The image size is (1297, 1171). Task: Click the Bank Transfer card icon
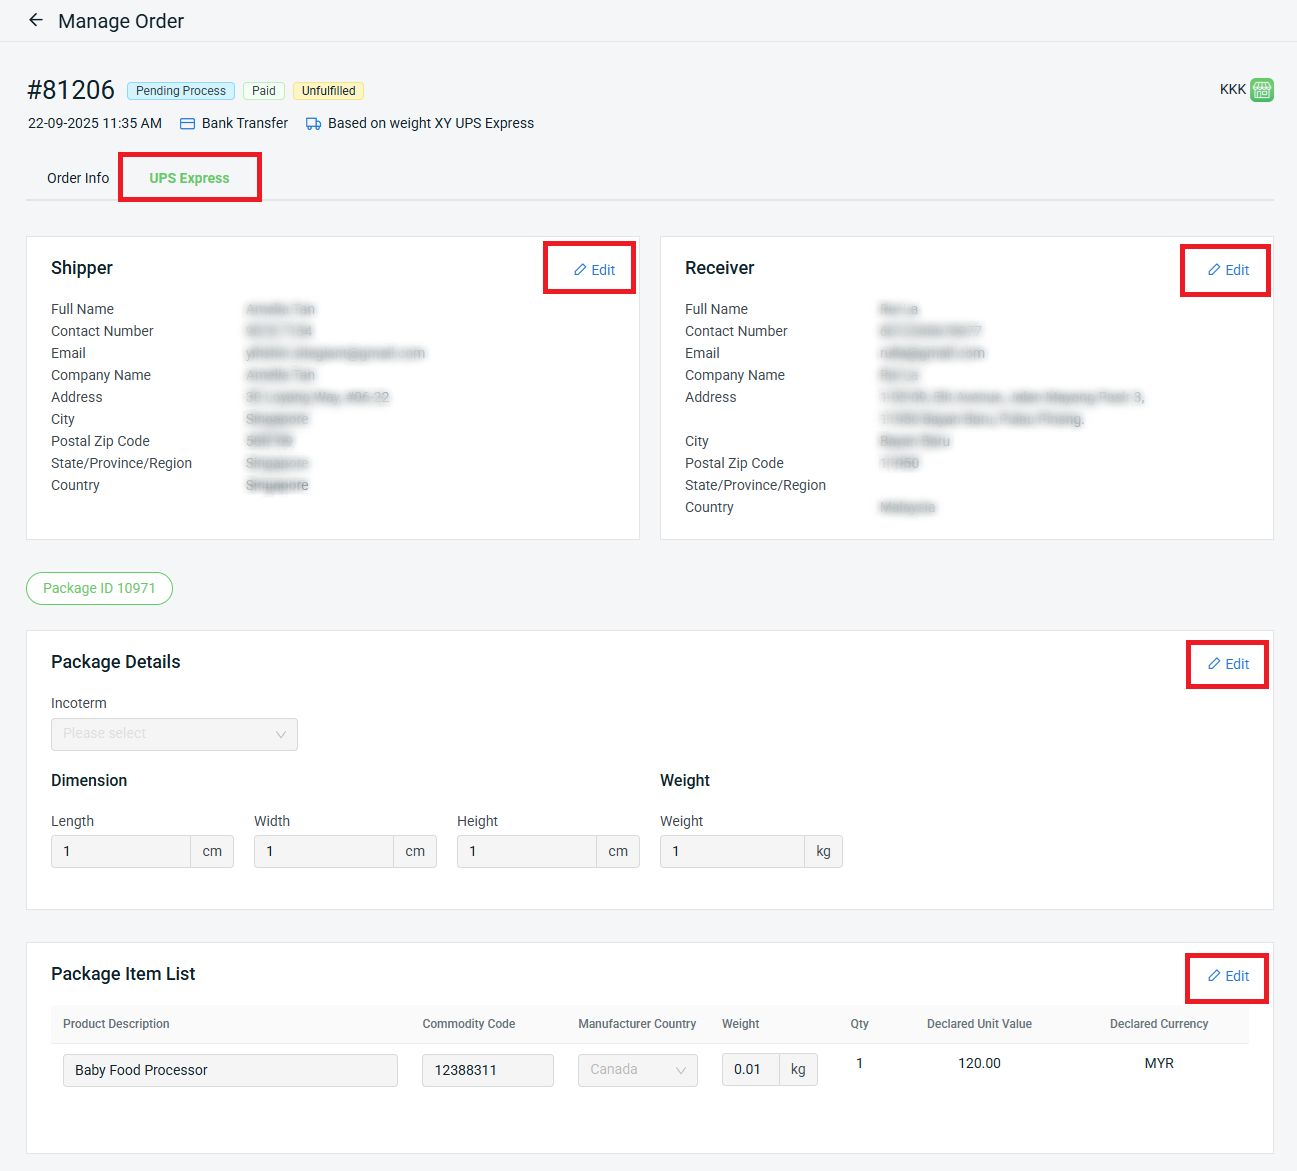point(187,124)
